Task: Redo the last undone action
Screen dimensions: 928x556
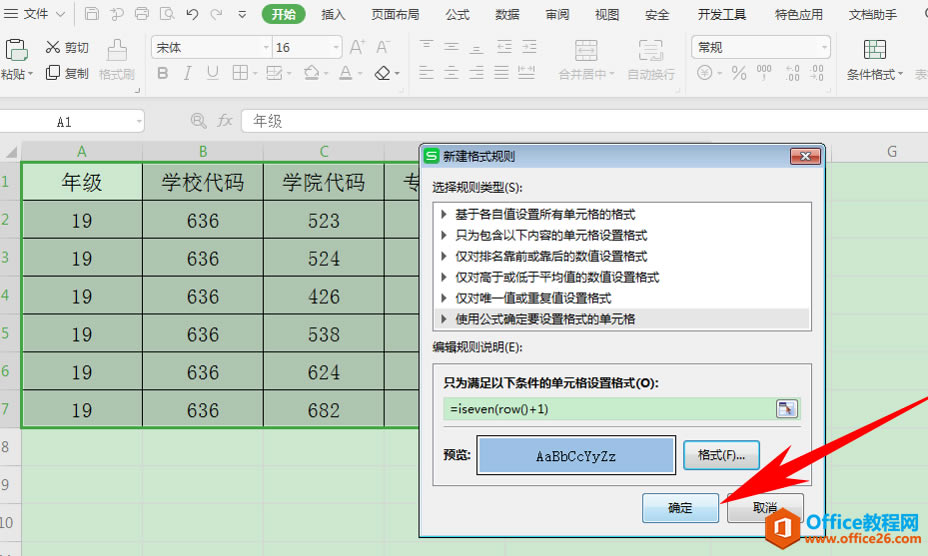Action: click(217, 14)
